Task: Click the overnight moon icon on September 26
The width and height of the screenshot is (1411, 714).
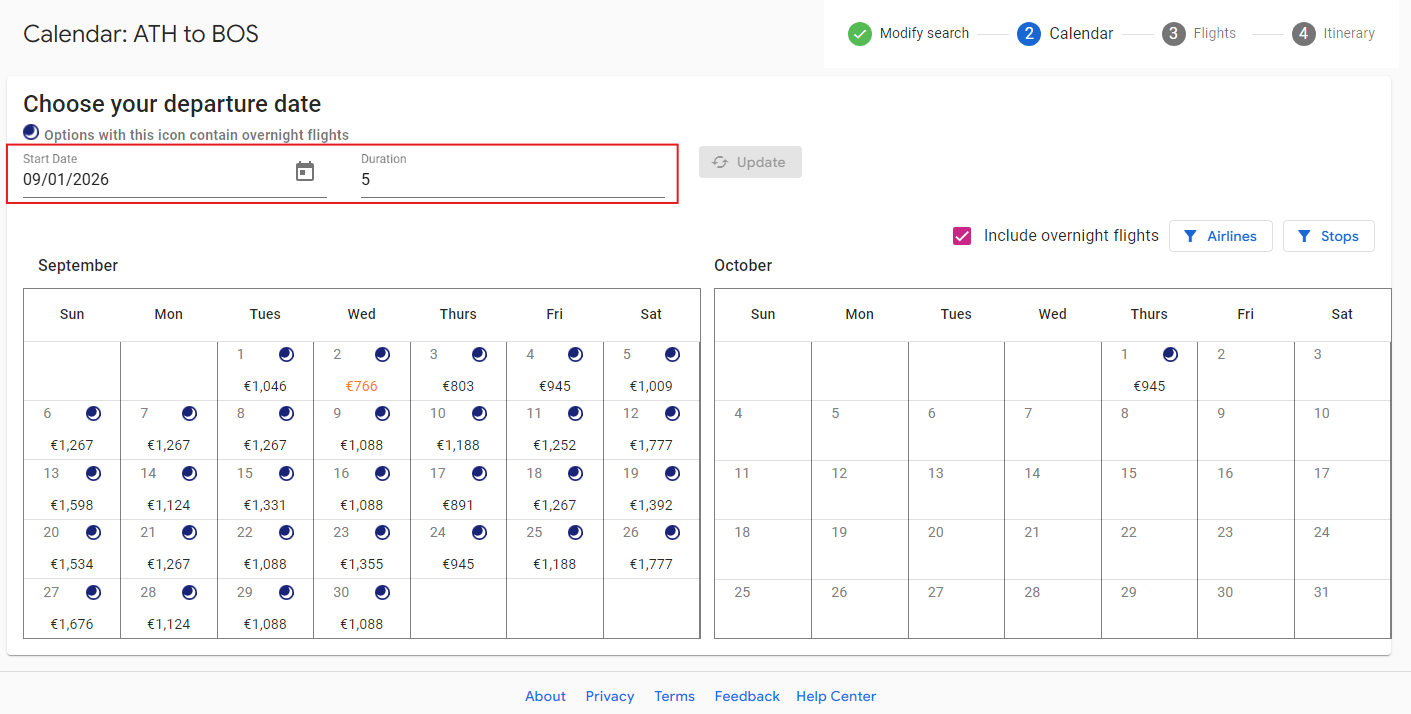Action: 672,532
